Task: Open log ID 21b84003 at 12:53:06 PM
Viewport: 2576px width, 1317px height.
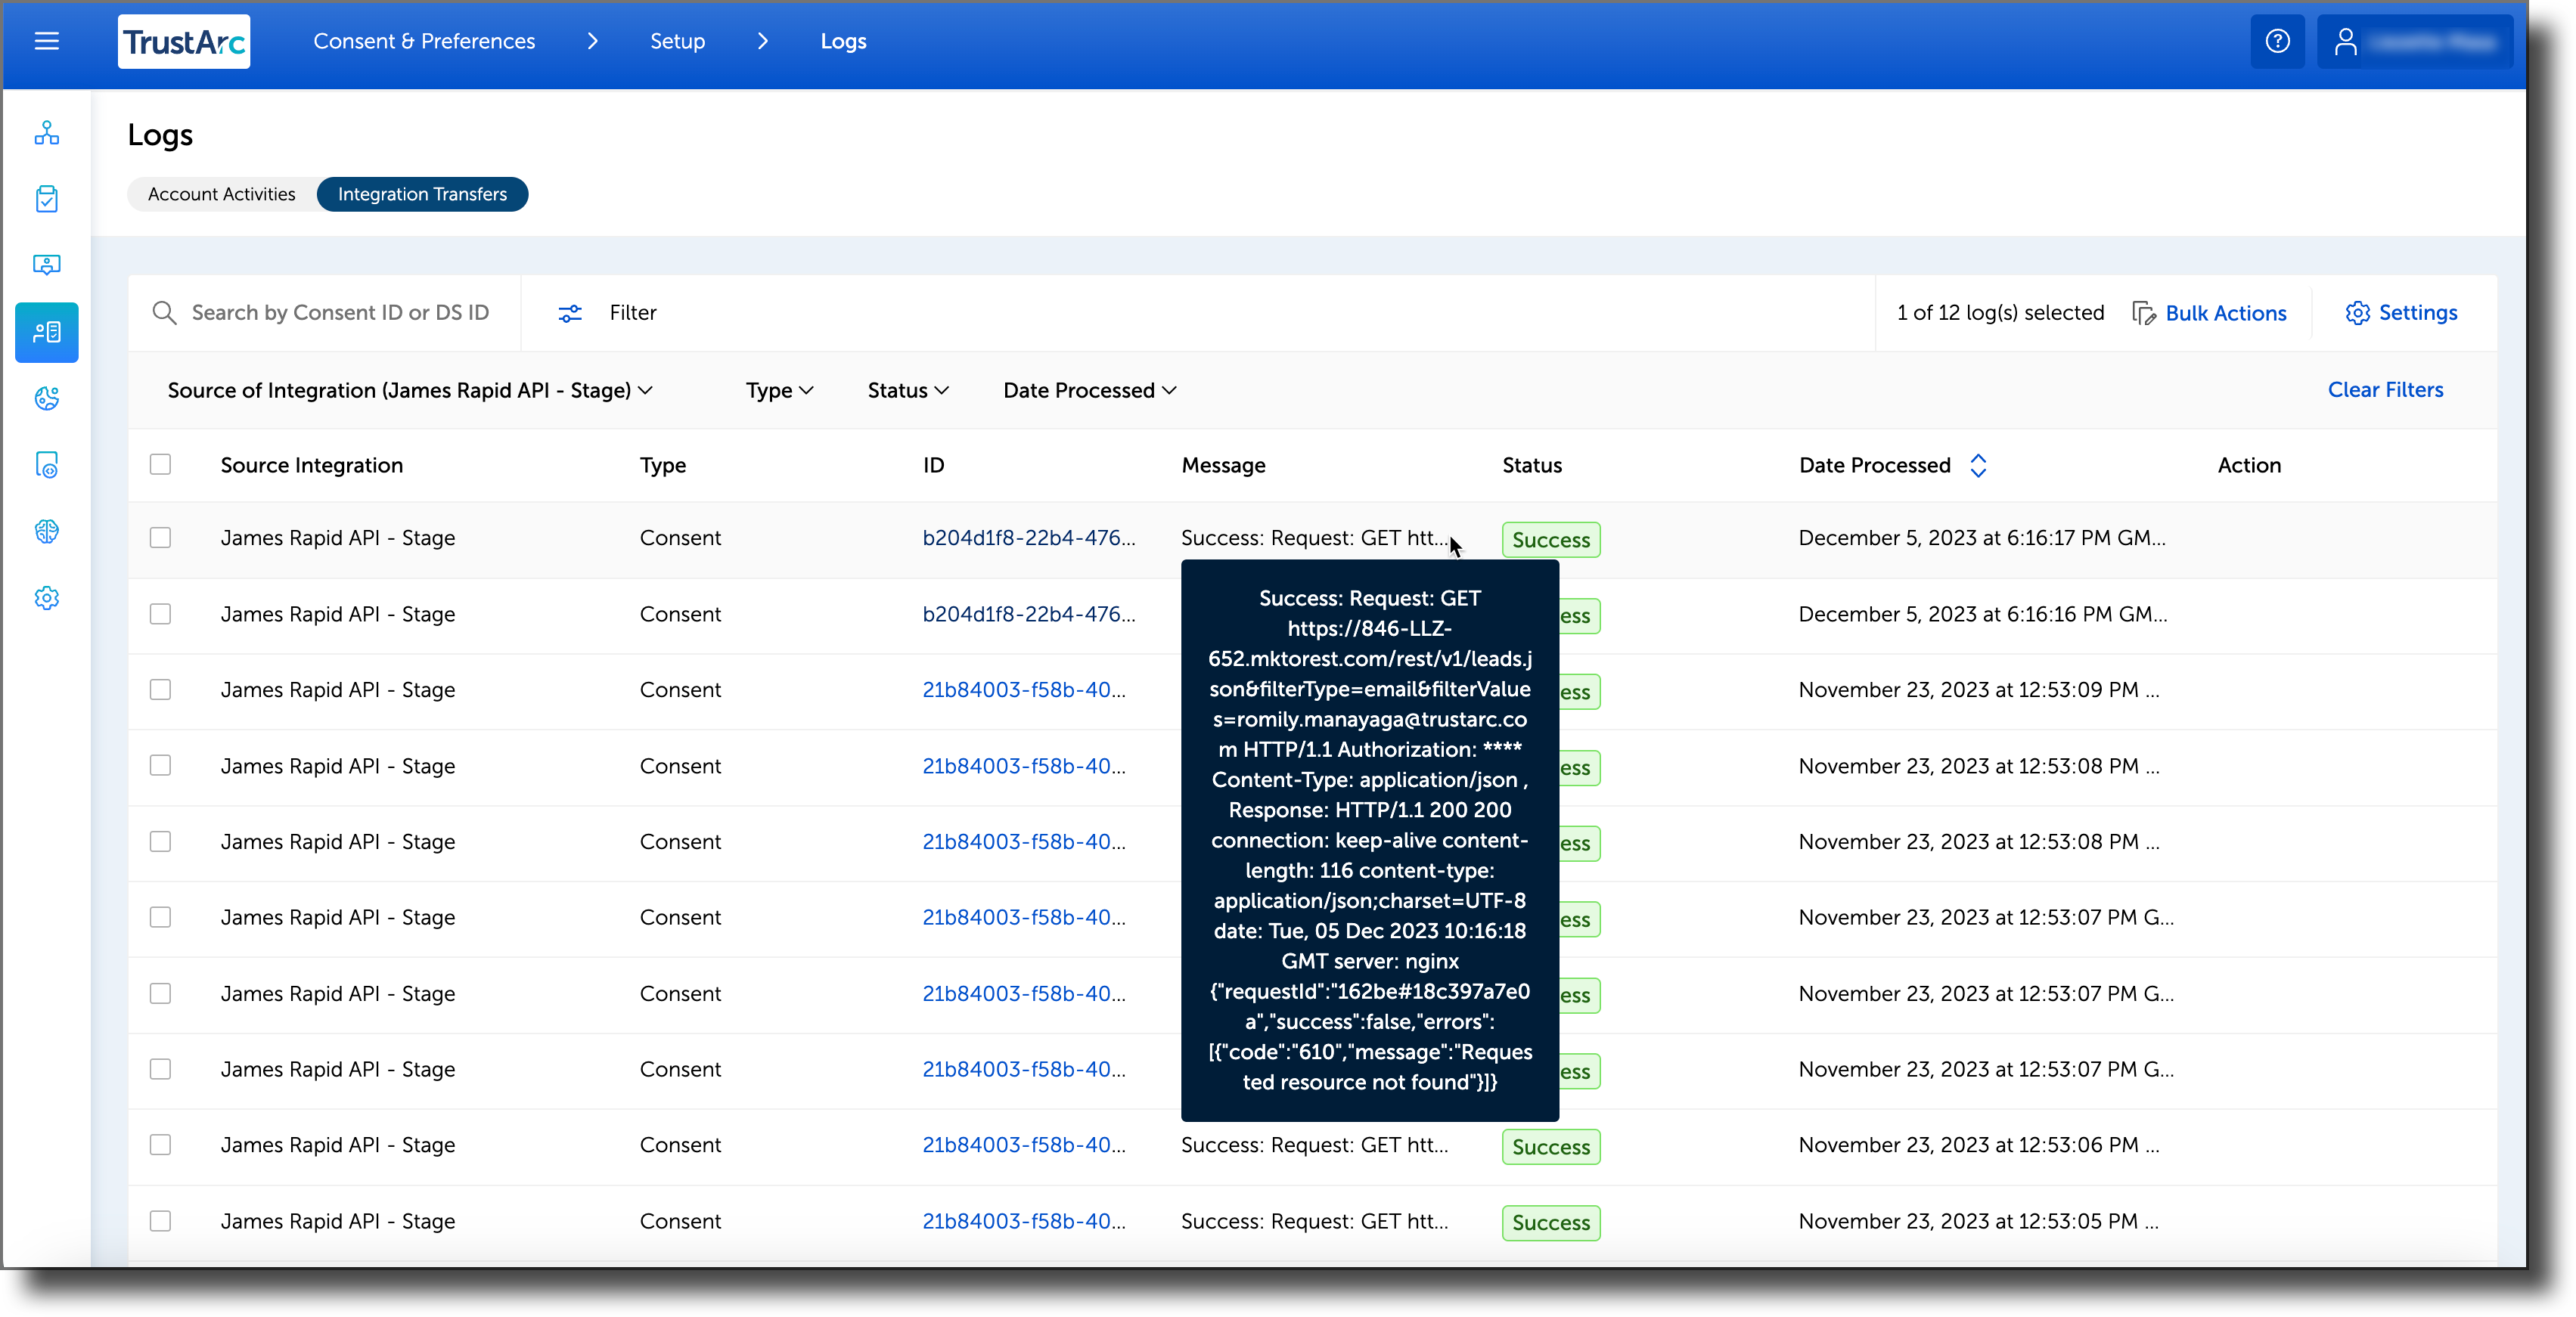Action: pyautogui.click(x=1023, y=1145)
